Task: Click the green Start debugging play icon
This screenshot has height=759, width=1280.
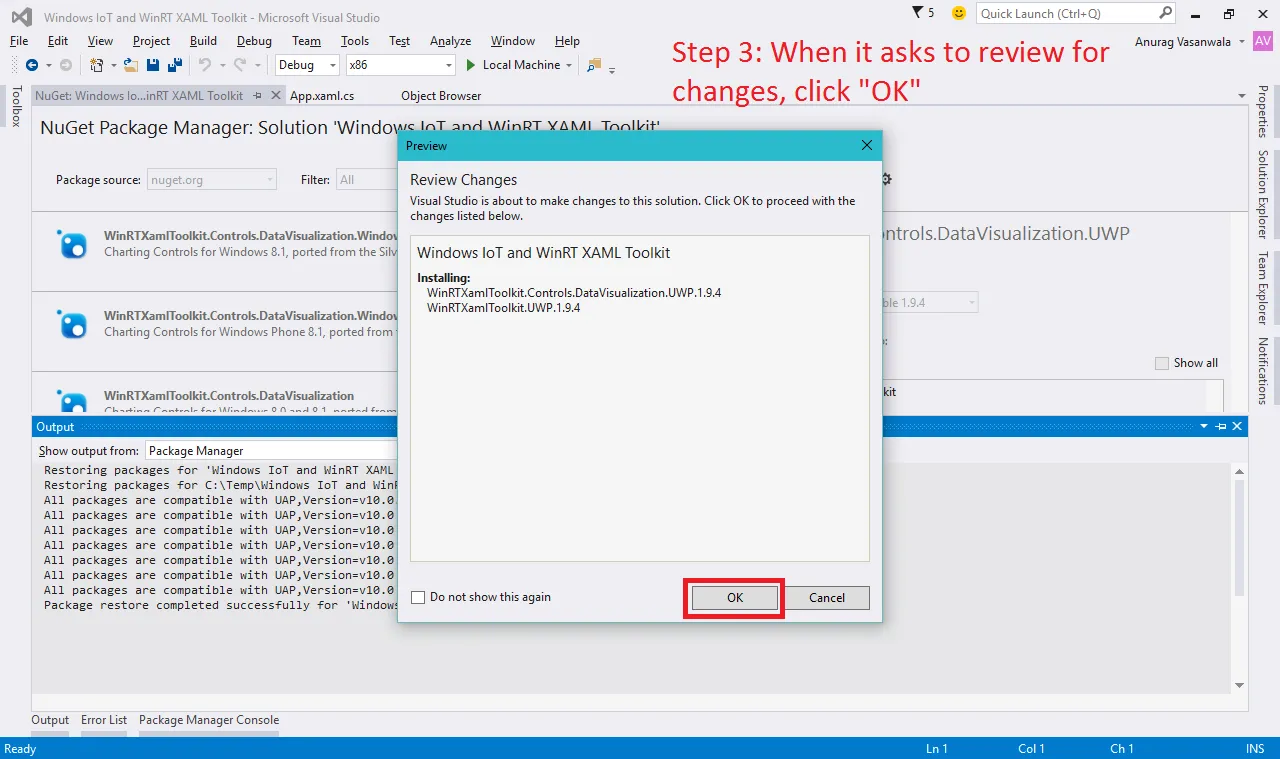Action: pos(472,65)
